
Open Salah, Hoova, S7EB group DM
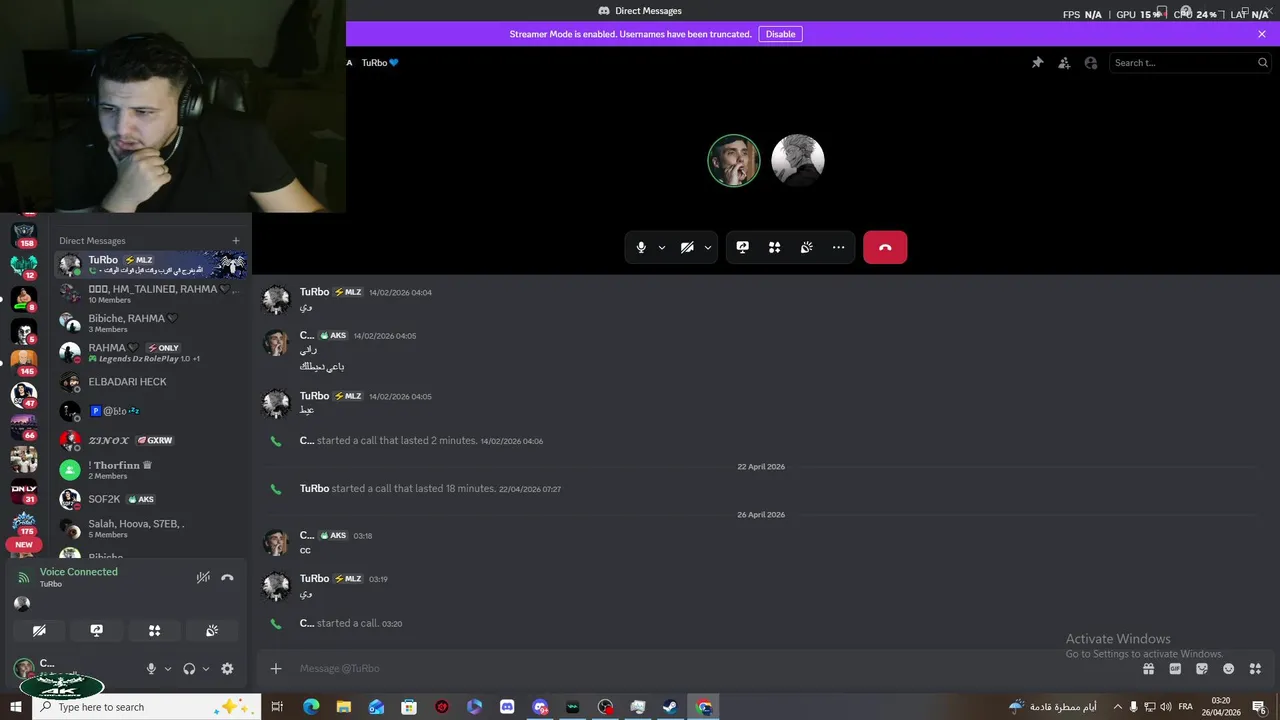(x=151, y=528)
